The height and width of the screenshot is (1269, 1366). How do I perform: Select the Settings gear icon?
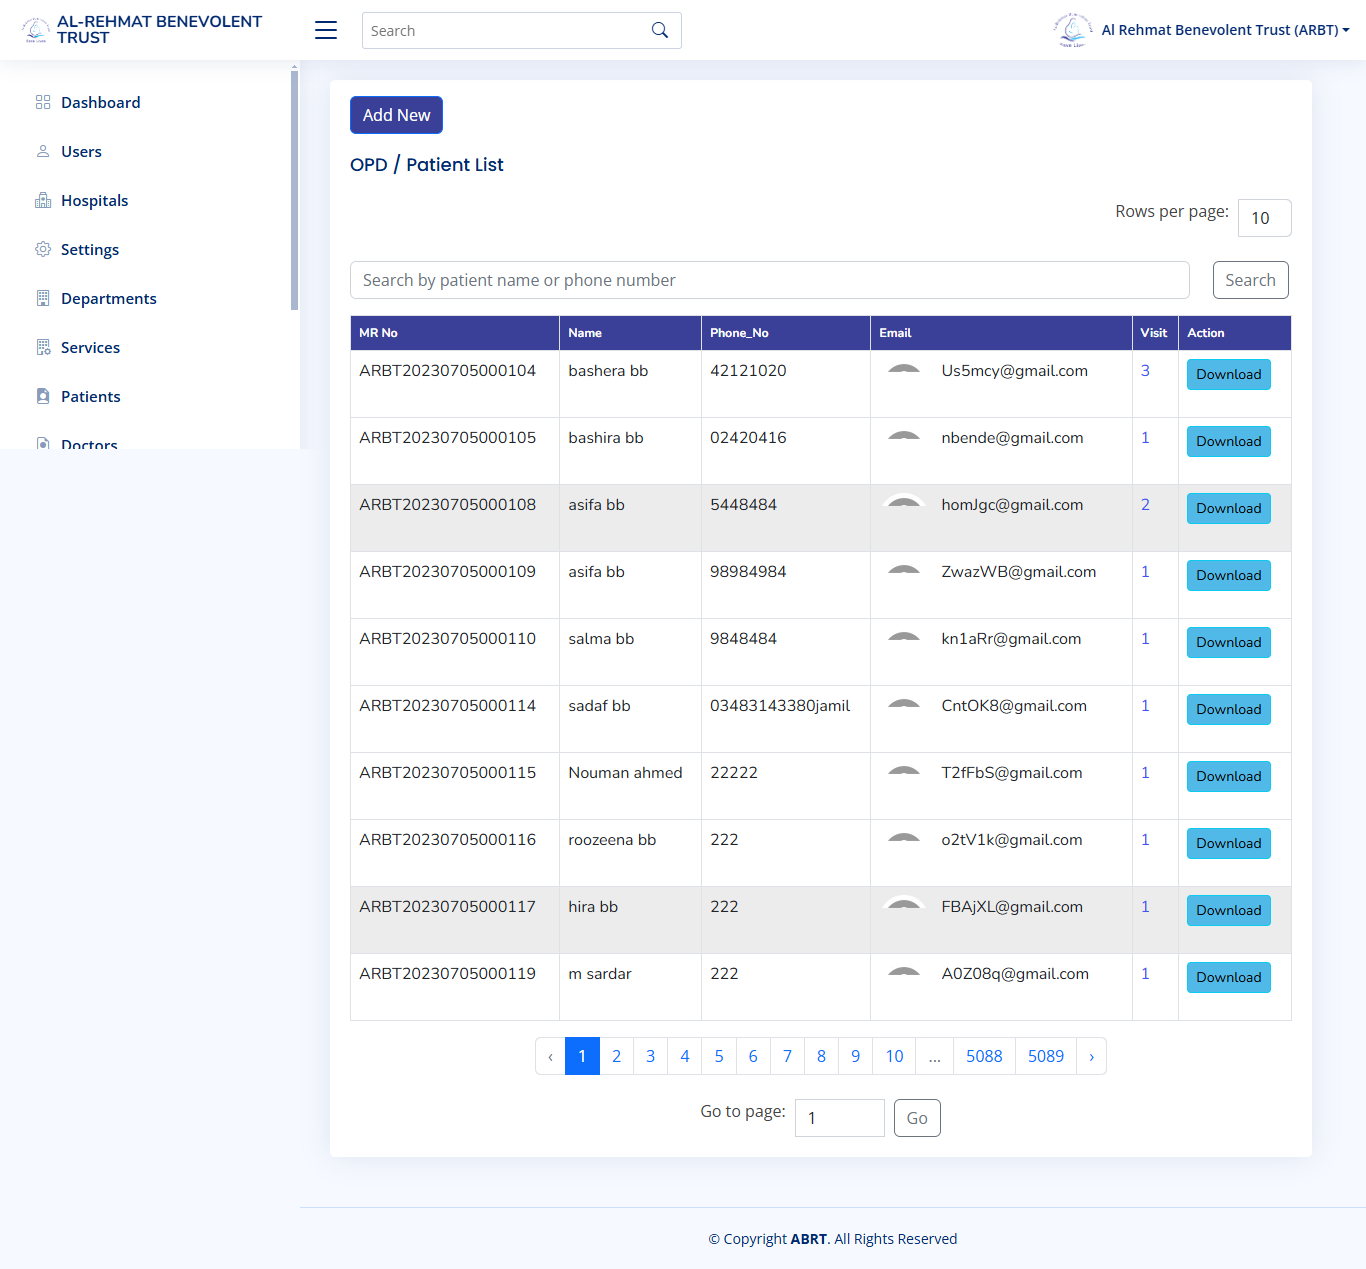[x=42, y=249]
